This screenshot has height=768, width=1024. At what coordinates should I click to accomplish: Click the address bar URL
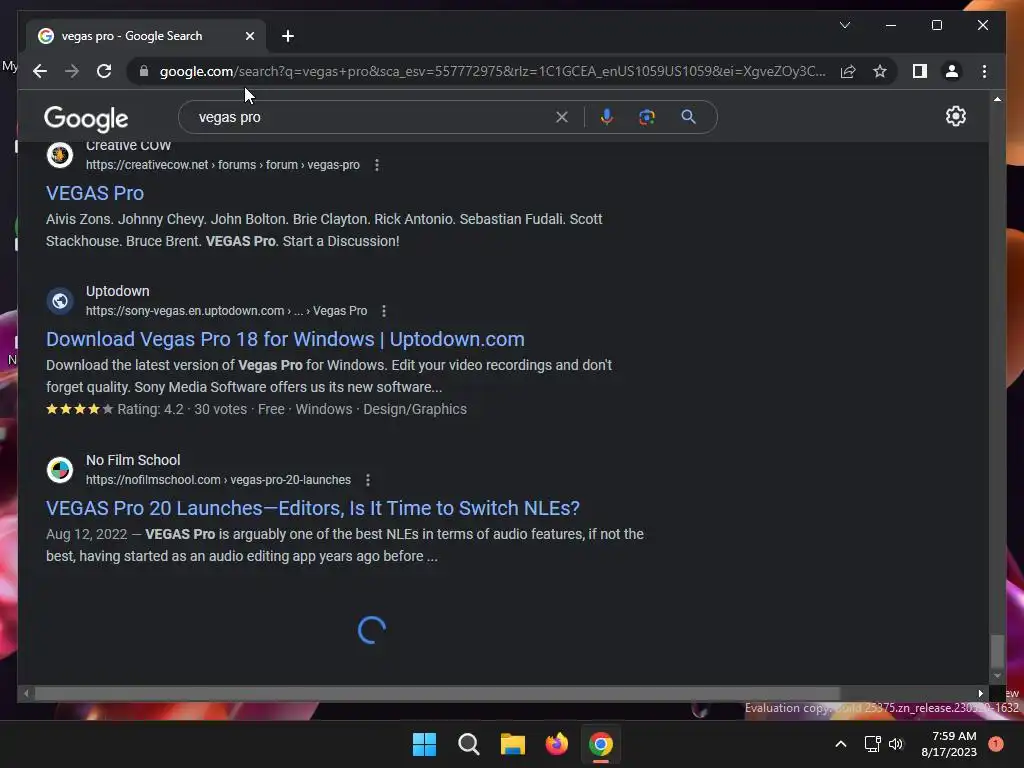(x=492, y=71)
